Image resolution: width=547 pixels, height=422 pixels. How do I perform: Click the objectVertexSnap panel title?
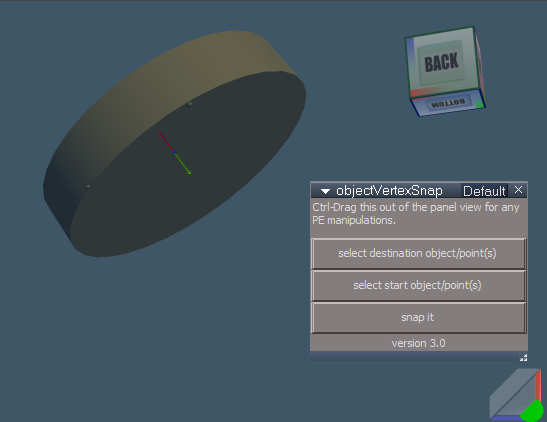(x=389, y=191)
